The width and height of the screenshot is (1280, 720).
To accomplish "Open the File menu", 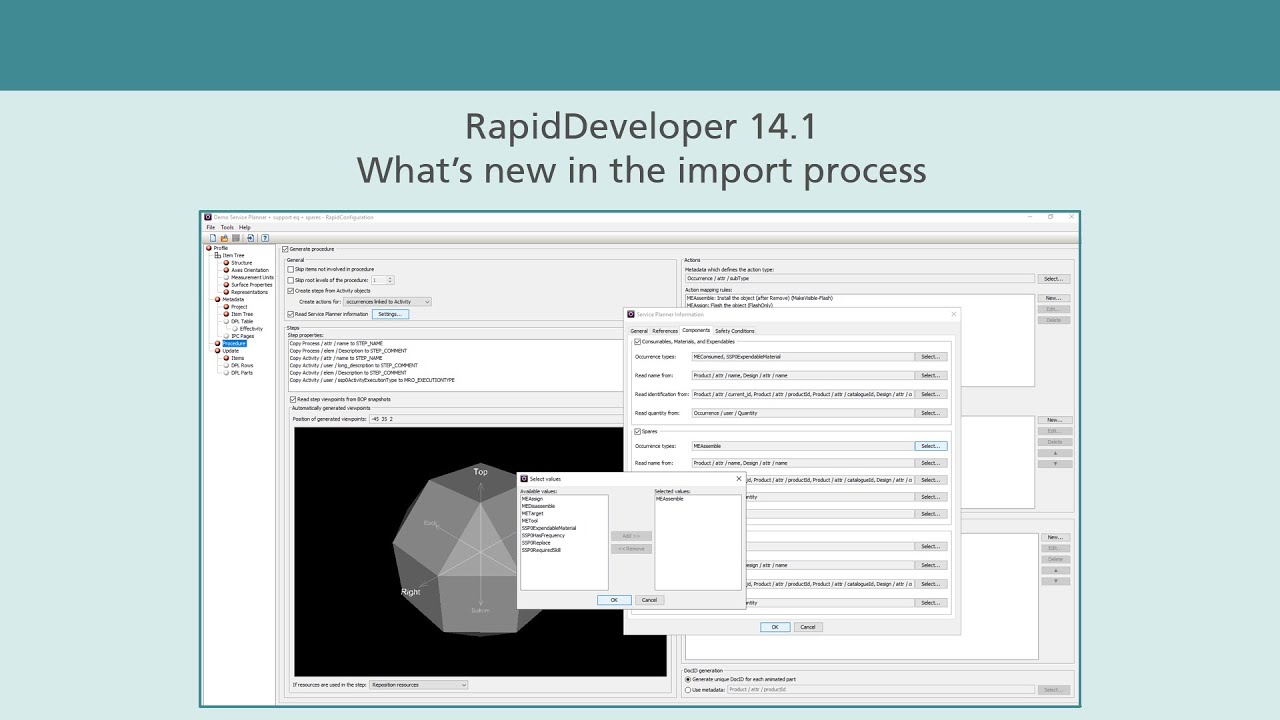I will (x=211, y=227).
